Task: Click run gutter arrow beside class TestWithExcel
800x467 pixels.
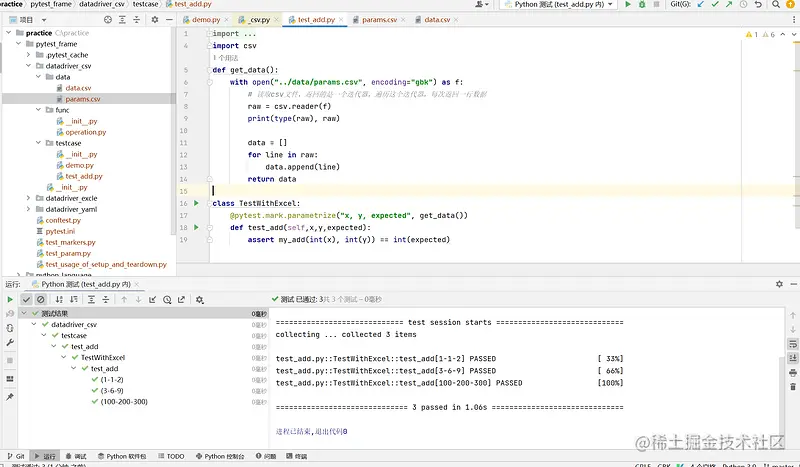Action: click(x=196, y=203)
